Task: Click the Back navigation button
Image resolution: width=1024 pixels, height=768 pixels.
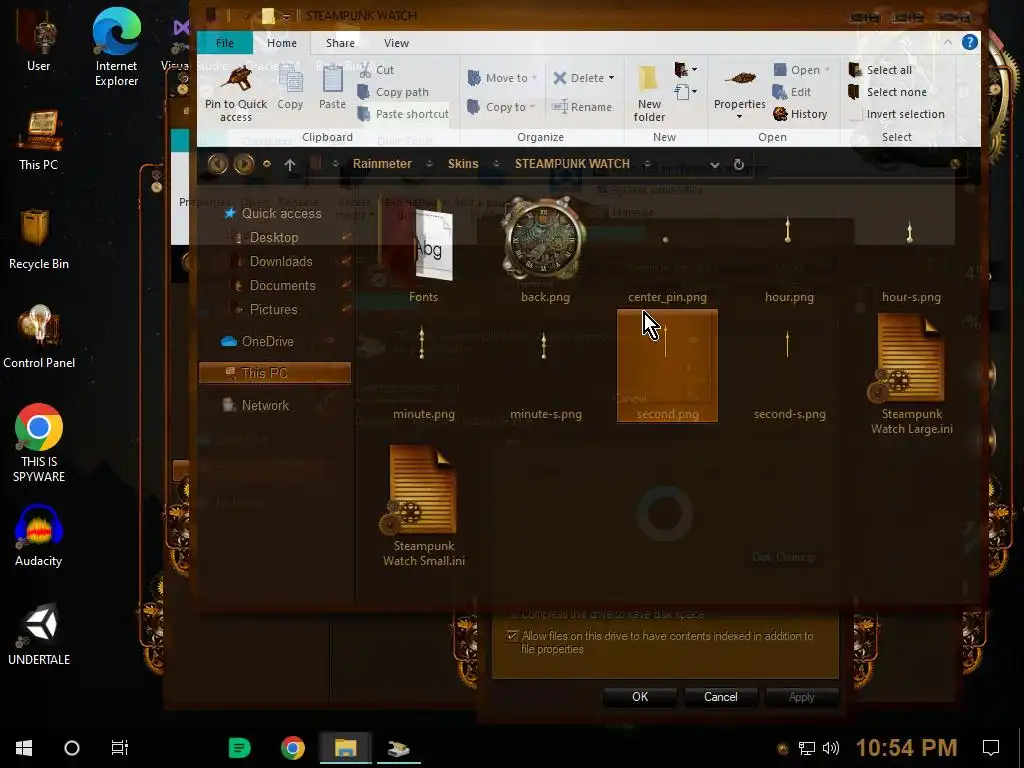Action: 217,164
